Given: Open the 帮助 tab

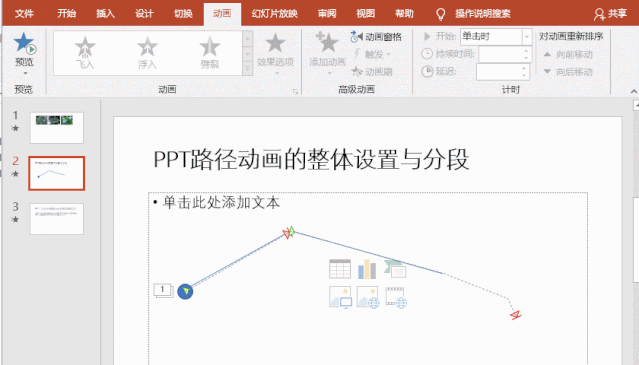Looking at the screenshot, I should click(404, 13).
